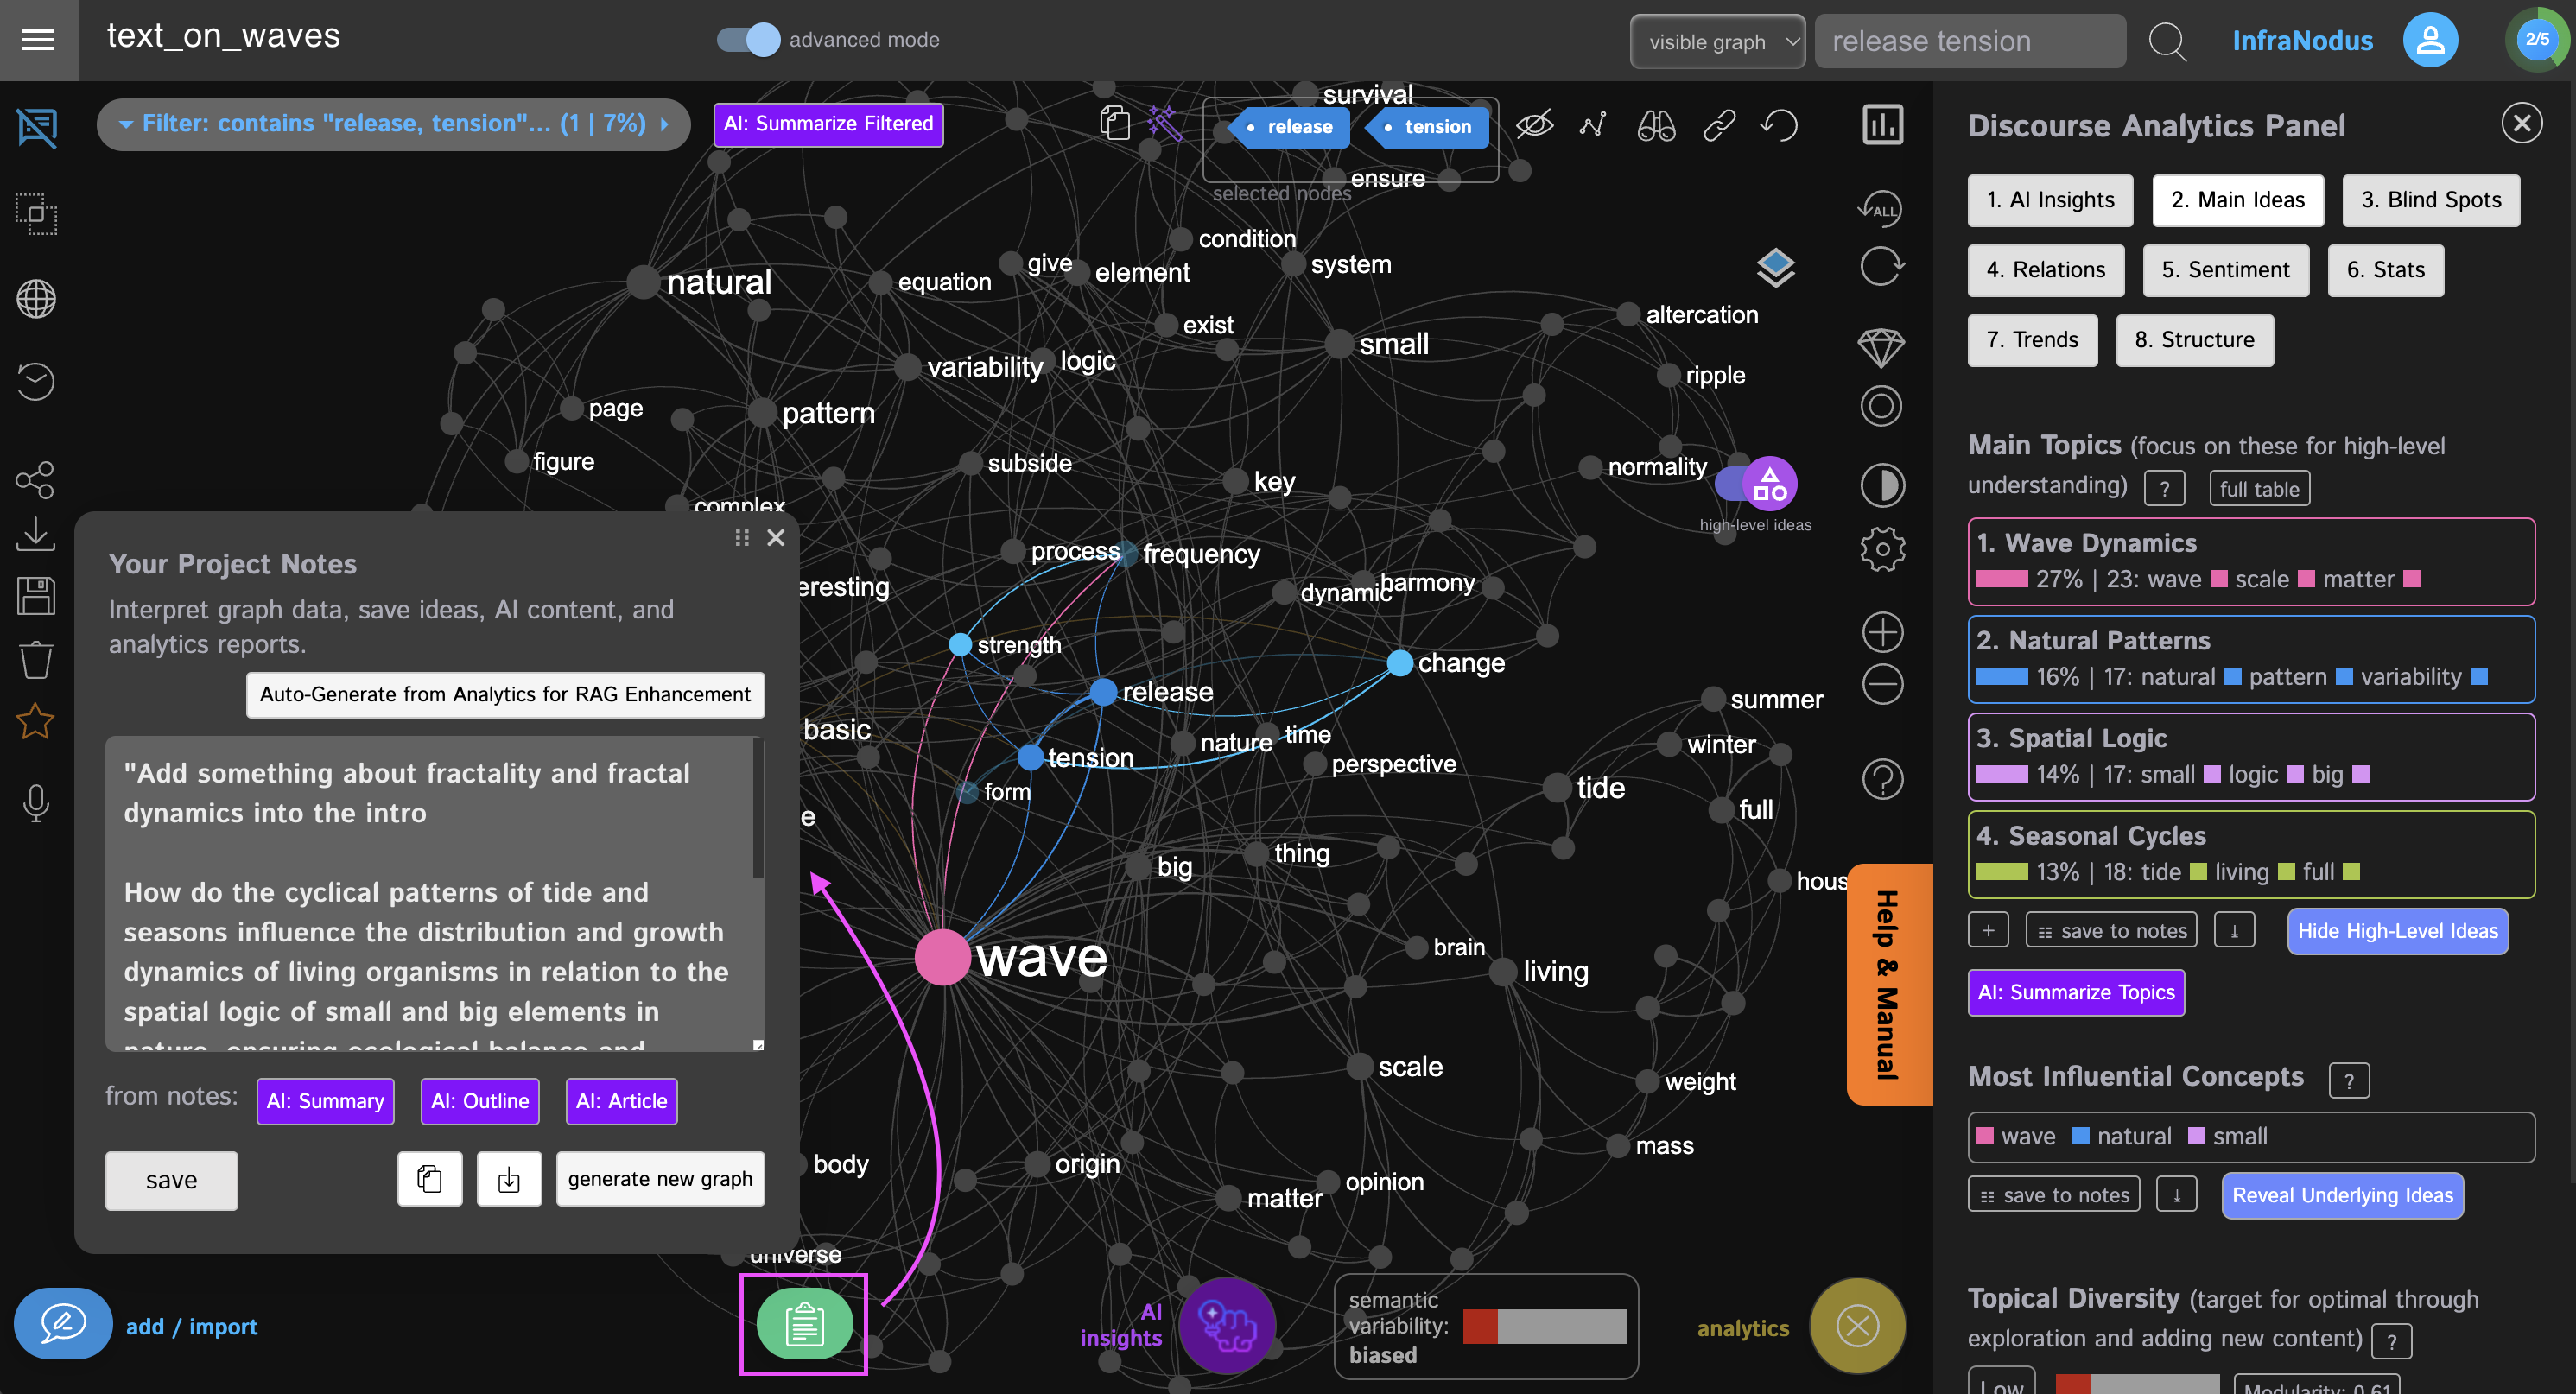Expand the Filter contains release, tension pill
The image size is (2576, 1394).
point(393,124)
